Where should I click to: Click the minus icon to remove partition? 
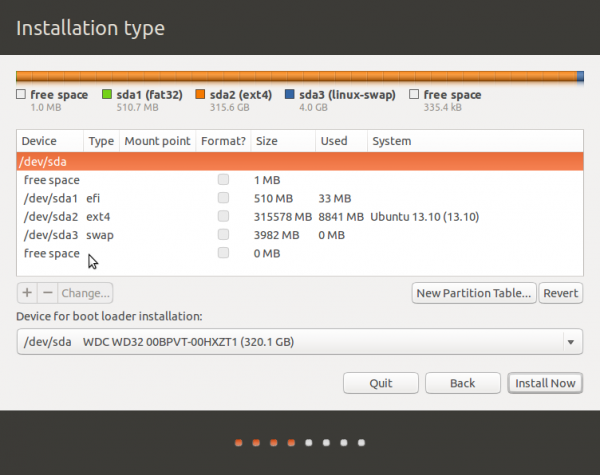[47, 293]
